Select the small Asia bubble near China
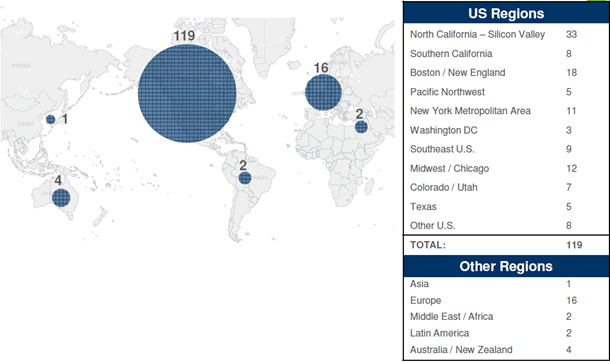The width and height of the screenshot is (610, 362). pyautogui.click(x=51, y=119)
